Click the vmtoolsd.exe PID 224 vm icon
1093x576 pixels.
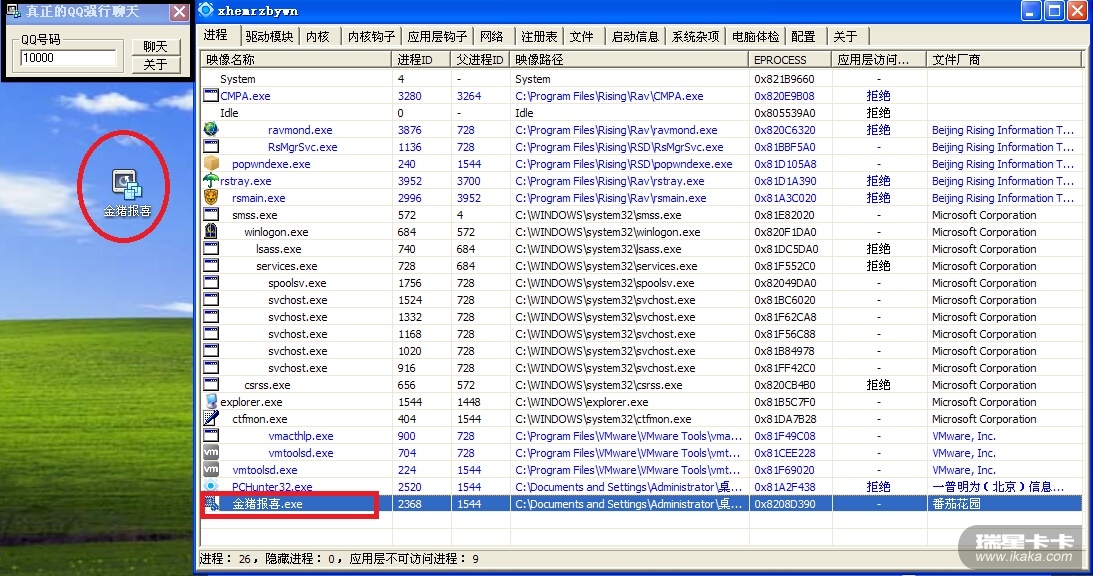tap(211, 469)
